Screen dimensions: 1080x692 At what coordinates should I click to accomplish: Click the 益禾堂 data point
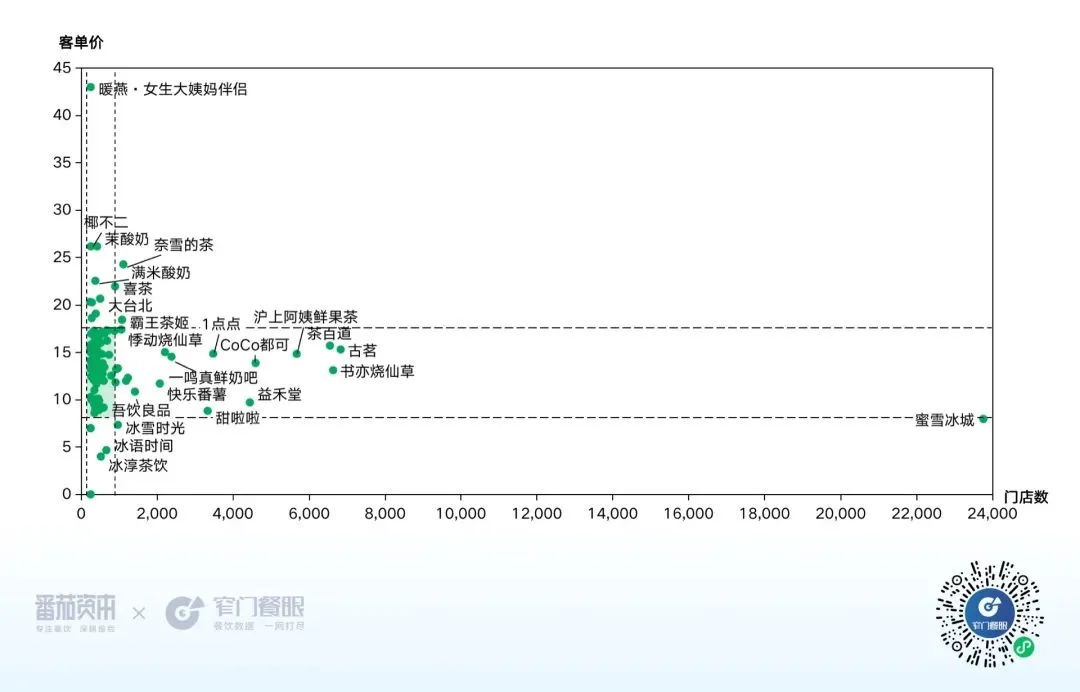point(250,403)
